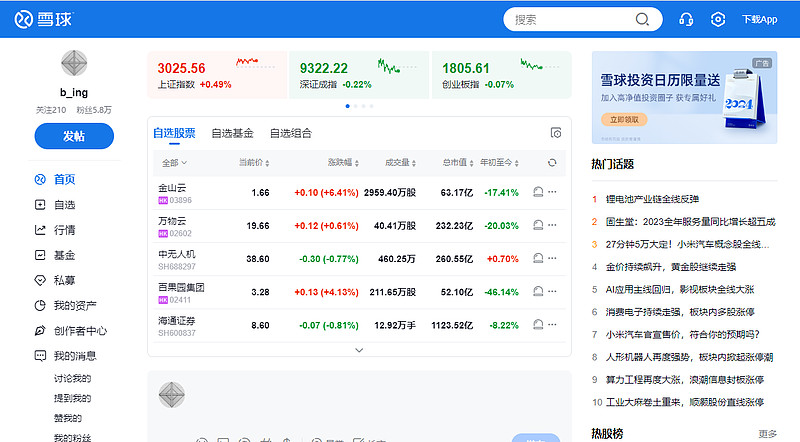Sort by 成交量 column
This screenshot has height=442, width=800.
pyautogui.click(x=401, y=163)
